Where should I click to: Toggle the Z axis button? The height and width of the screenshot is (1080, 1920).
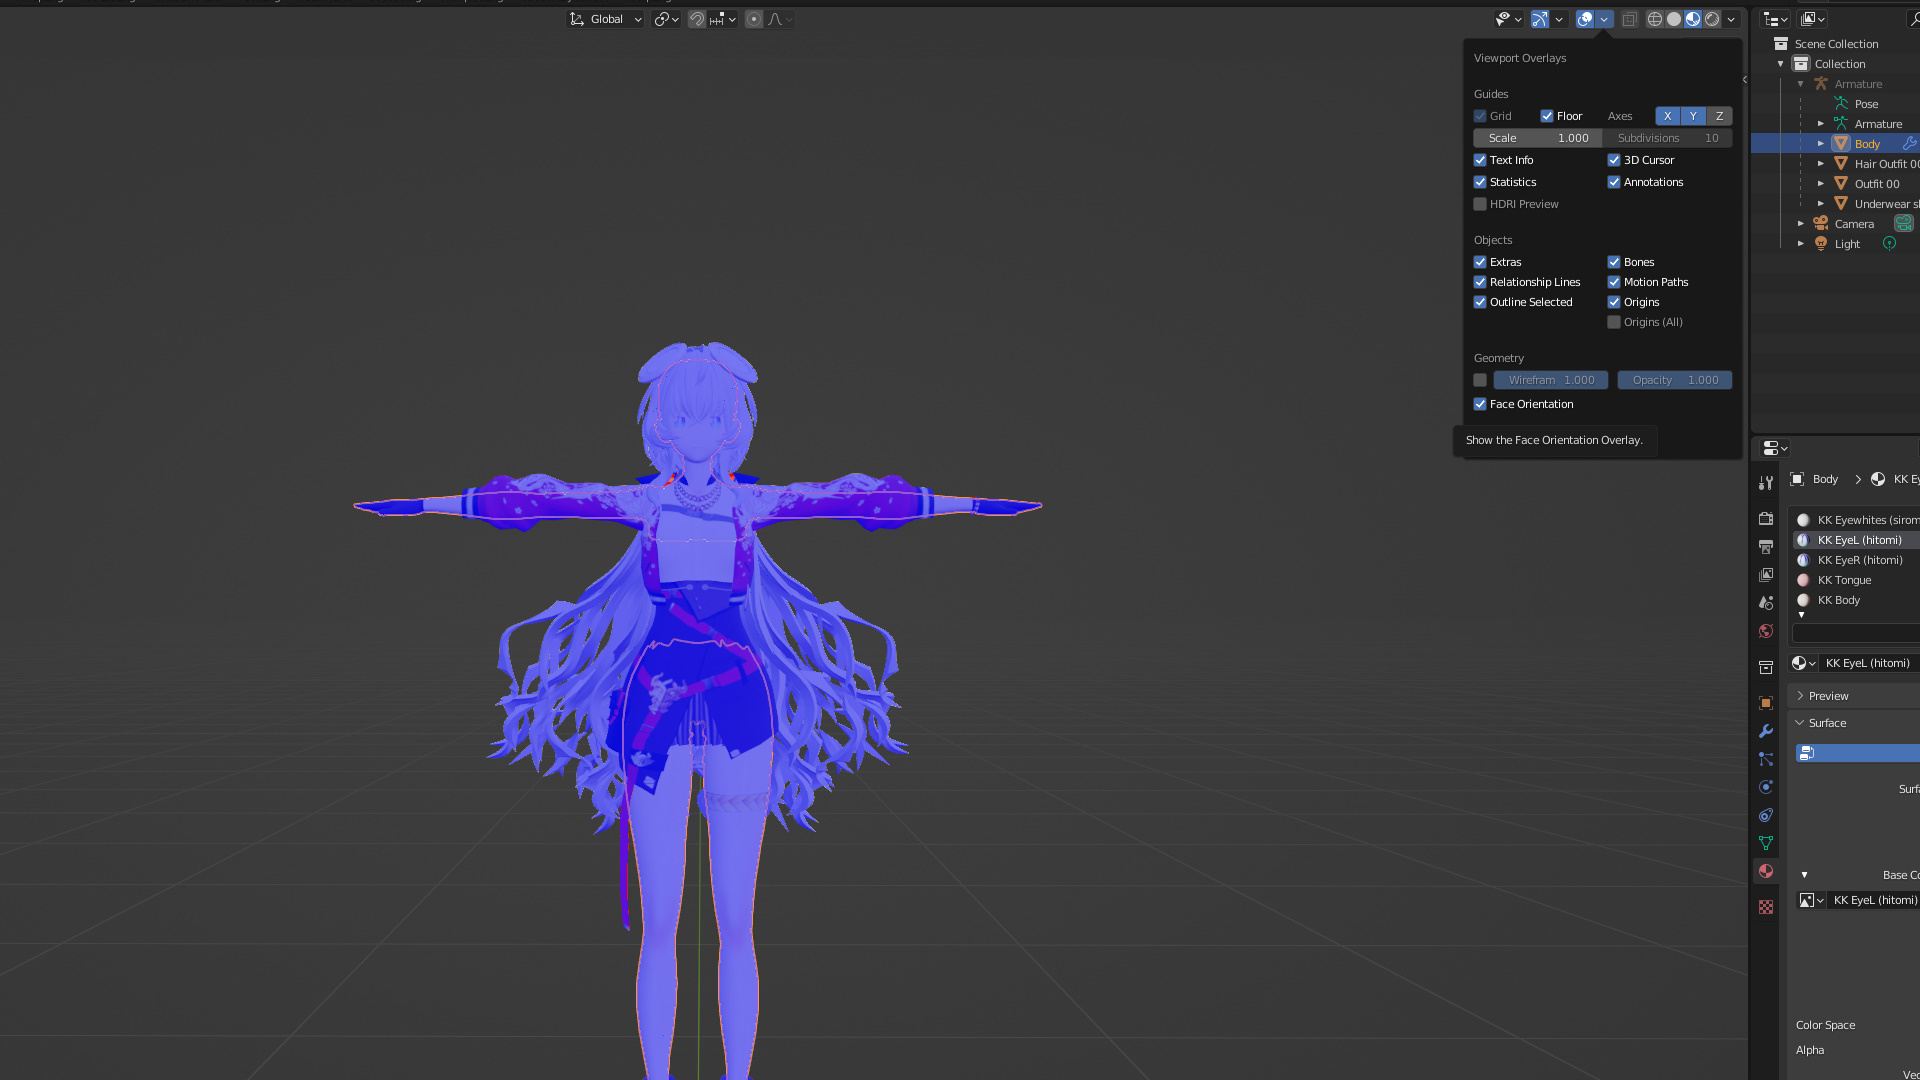click(1719, 116)
